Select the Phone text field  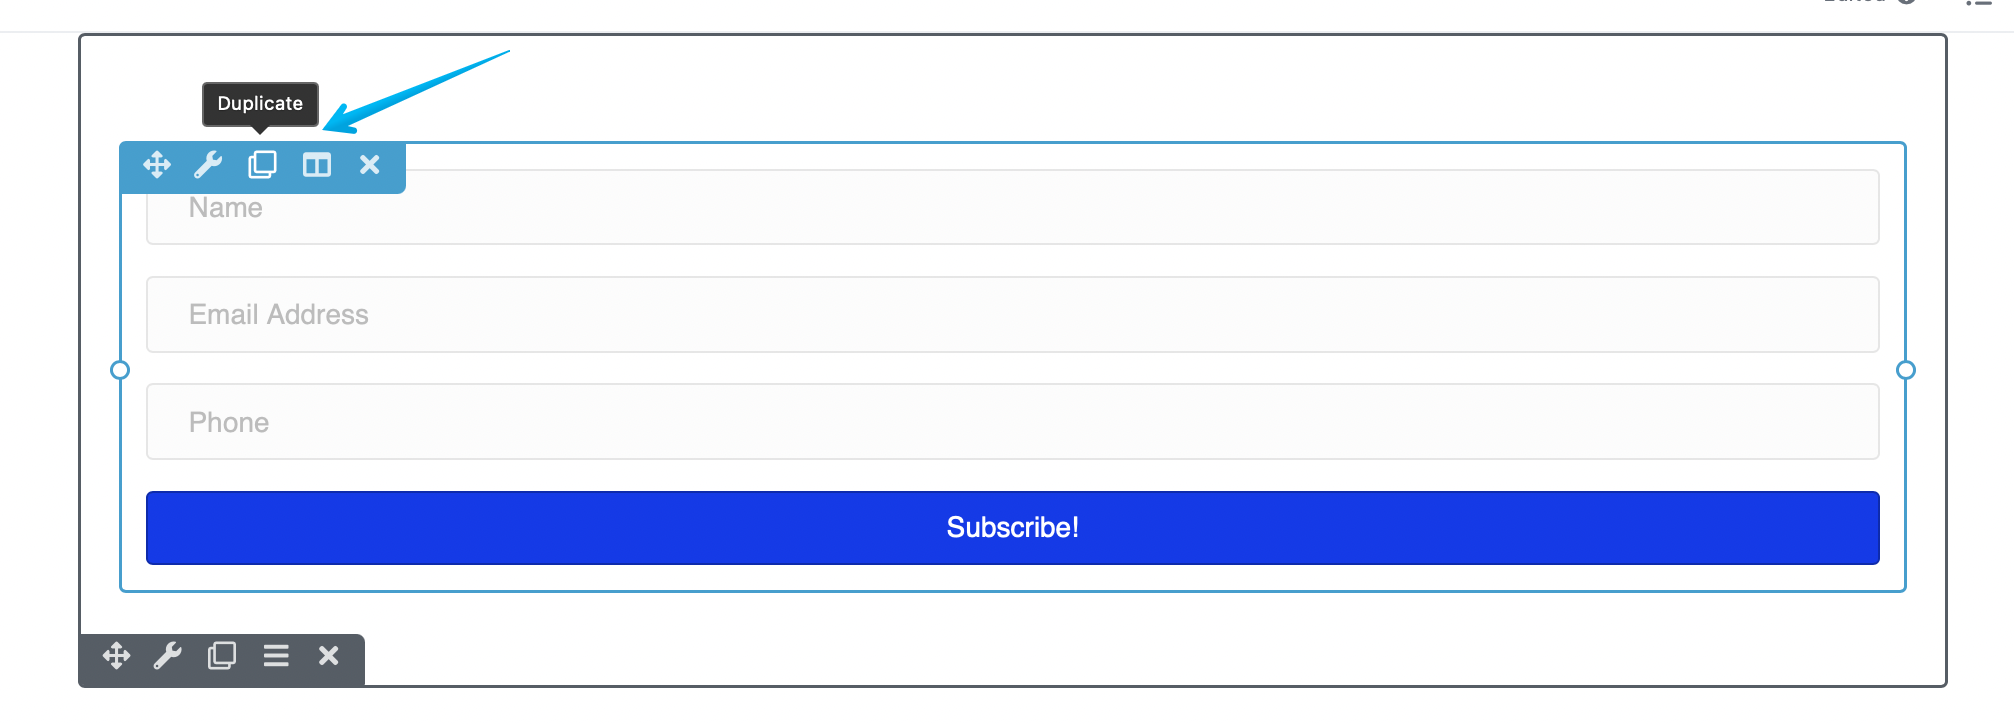1012,422
